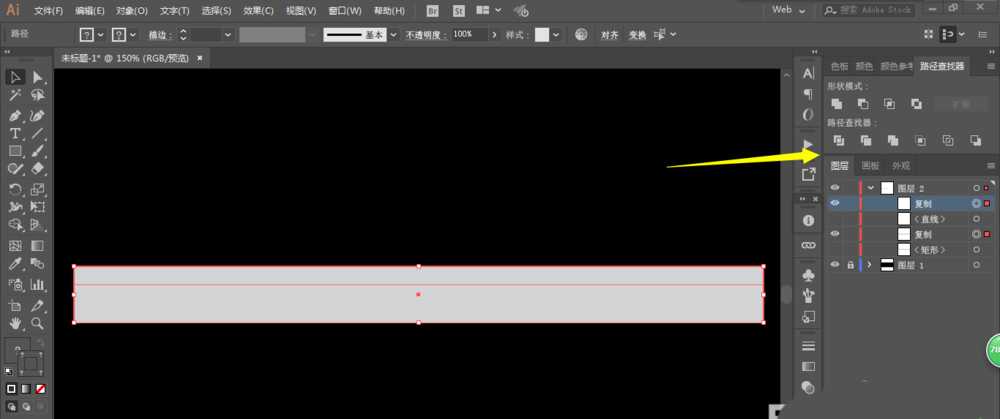Click the Divide pathfinder icon
The image size is (1000, 419).
(838, 140)
